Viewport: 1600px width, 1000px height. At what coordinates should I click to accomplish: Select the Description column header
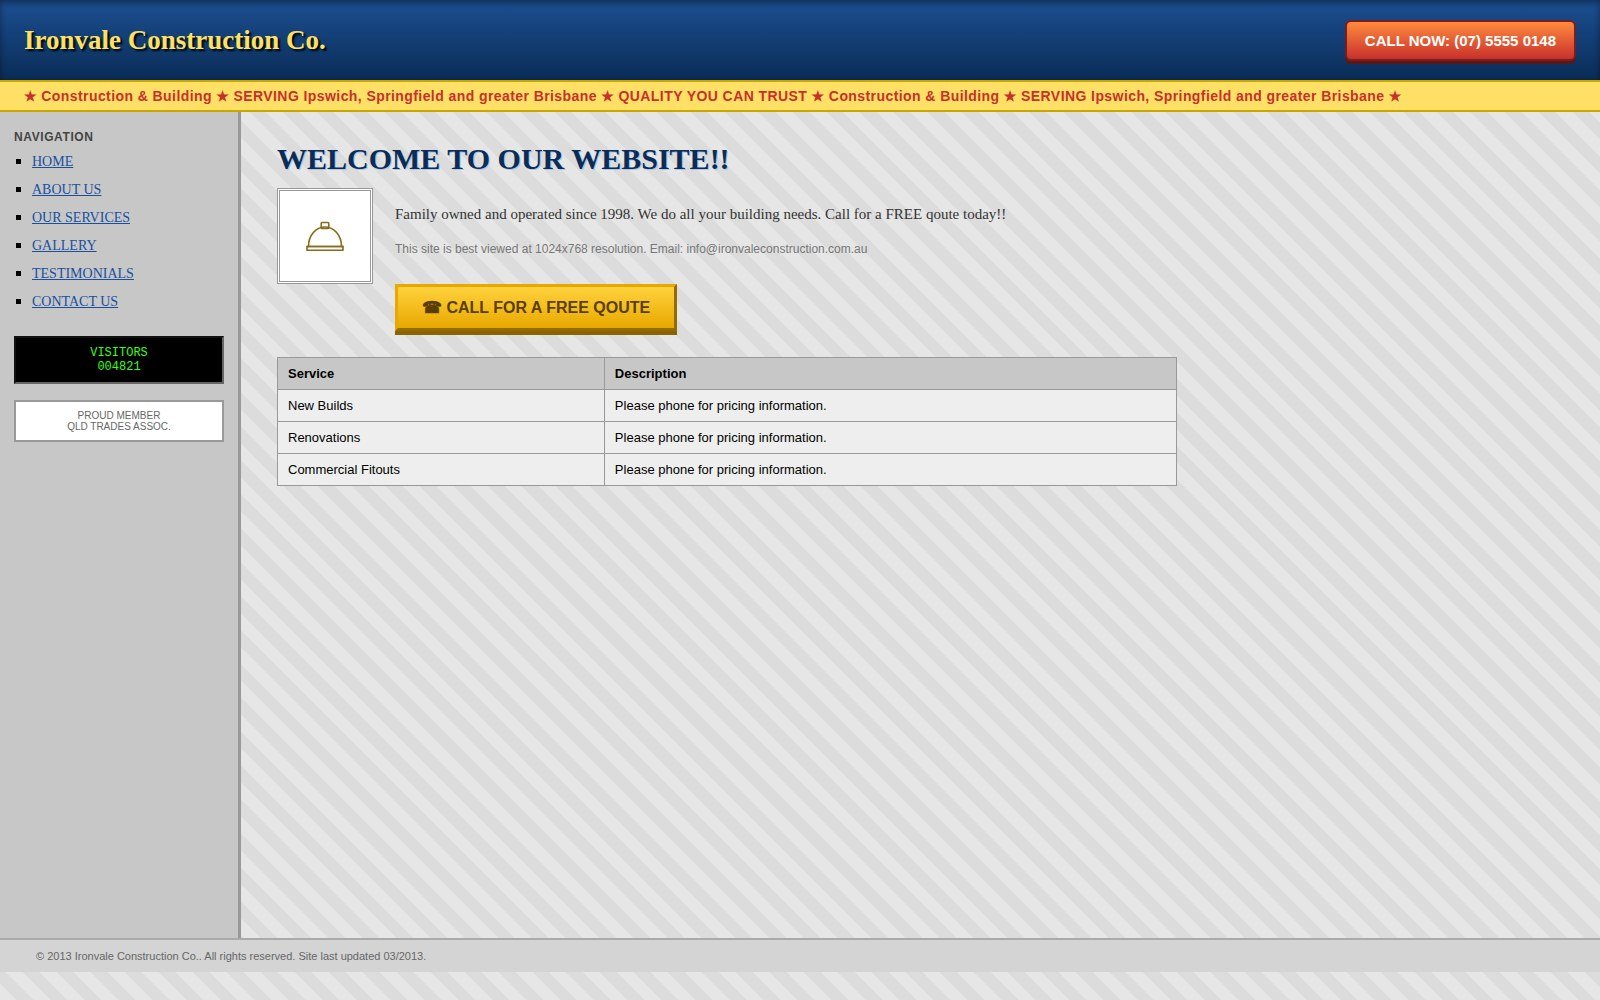890,374
